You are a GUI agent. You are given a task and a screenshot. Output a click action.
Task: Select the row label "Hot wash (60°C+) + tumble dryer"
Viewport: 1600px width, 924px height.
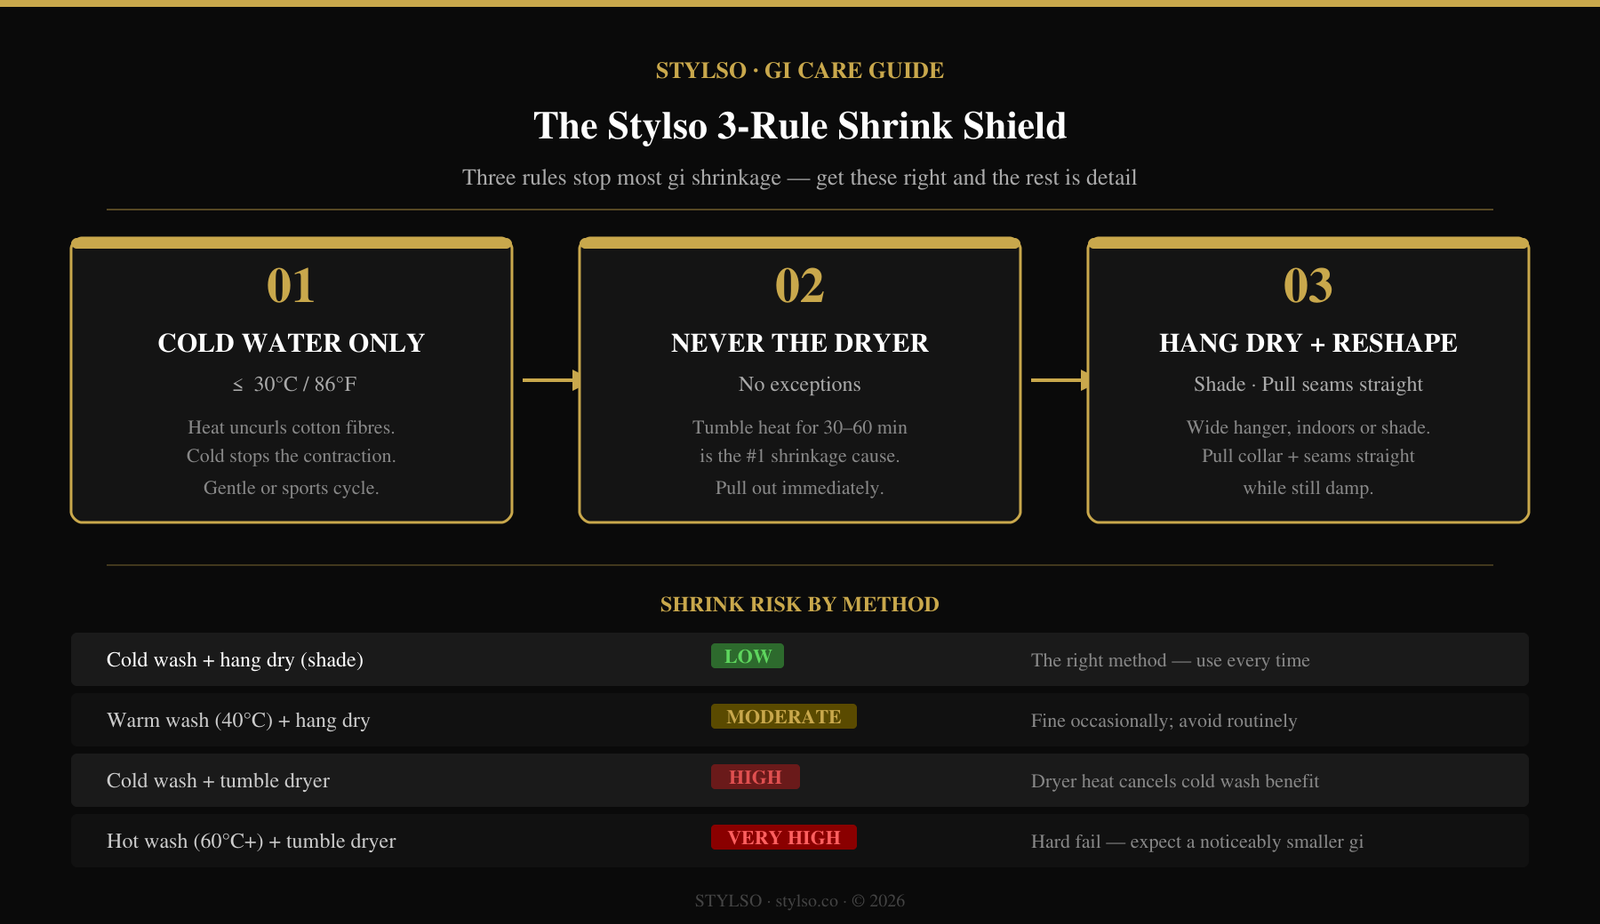251,841
